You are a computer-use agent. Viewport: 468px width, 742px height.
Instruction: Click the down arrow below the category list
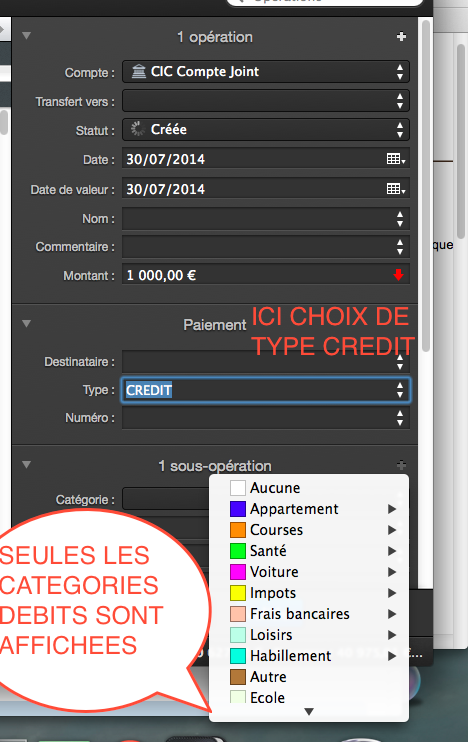309,711
